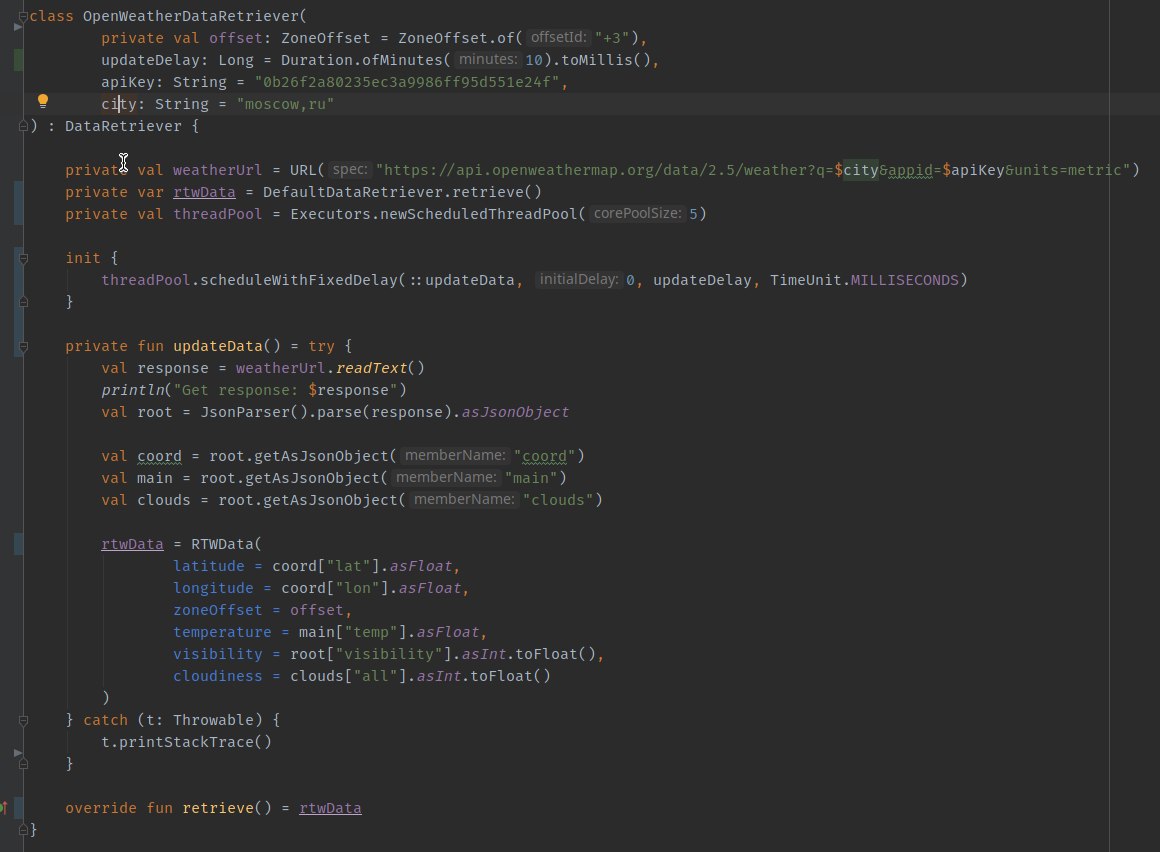Click blue change marker beside 'rtwData = RTWData(' line

click(18, 544)
